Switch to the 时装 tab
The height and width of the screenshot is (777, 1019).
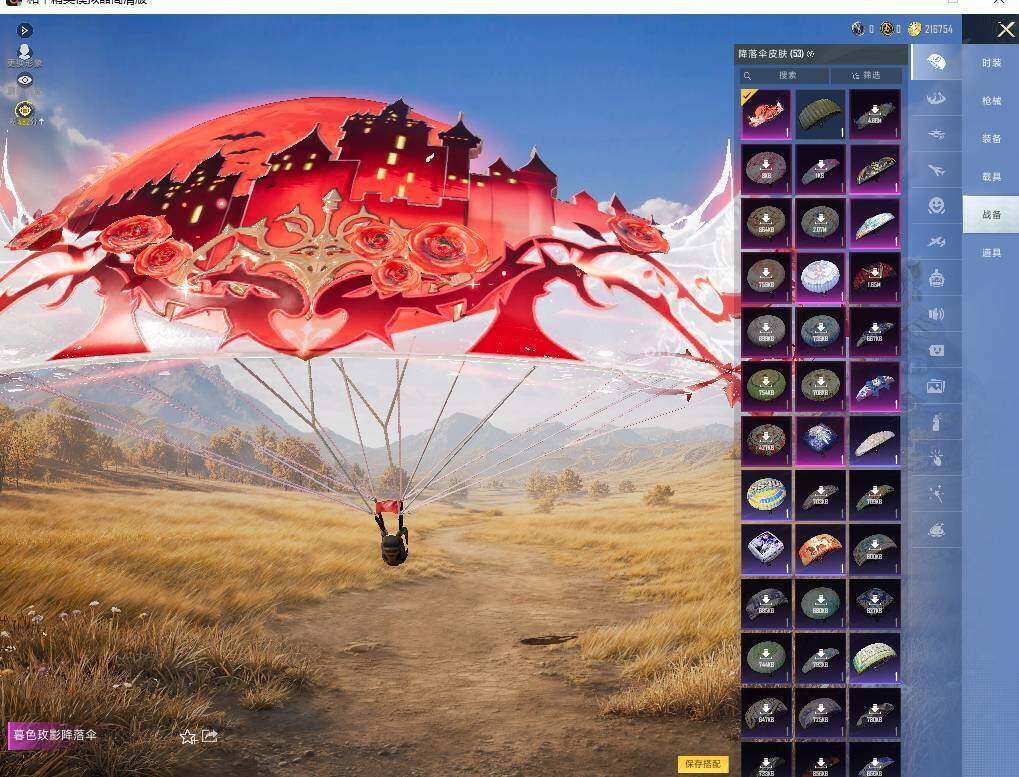click(991, 63)
